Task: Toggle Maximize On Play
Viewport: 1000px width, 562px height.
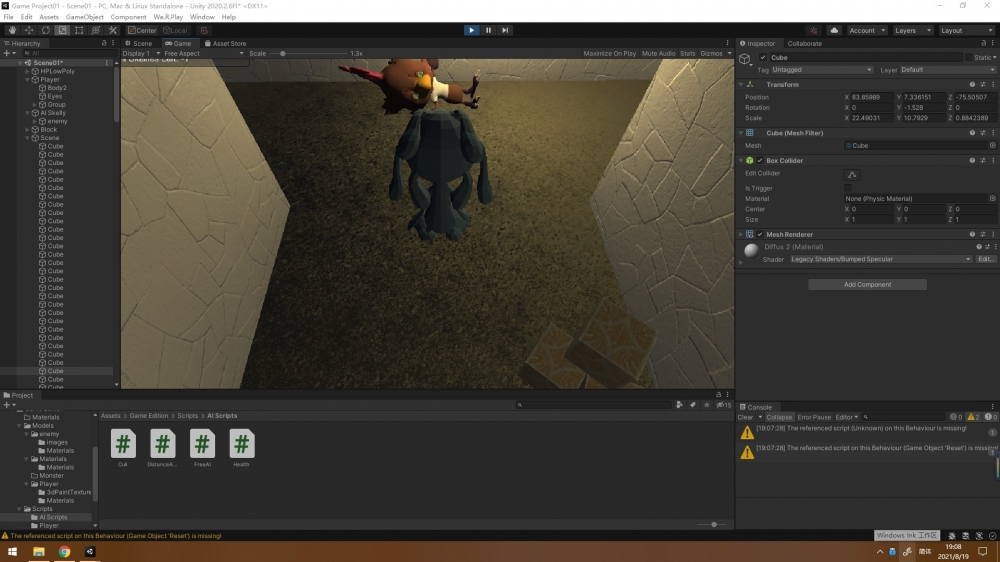Action: 609,54
